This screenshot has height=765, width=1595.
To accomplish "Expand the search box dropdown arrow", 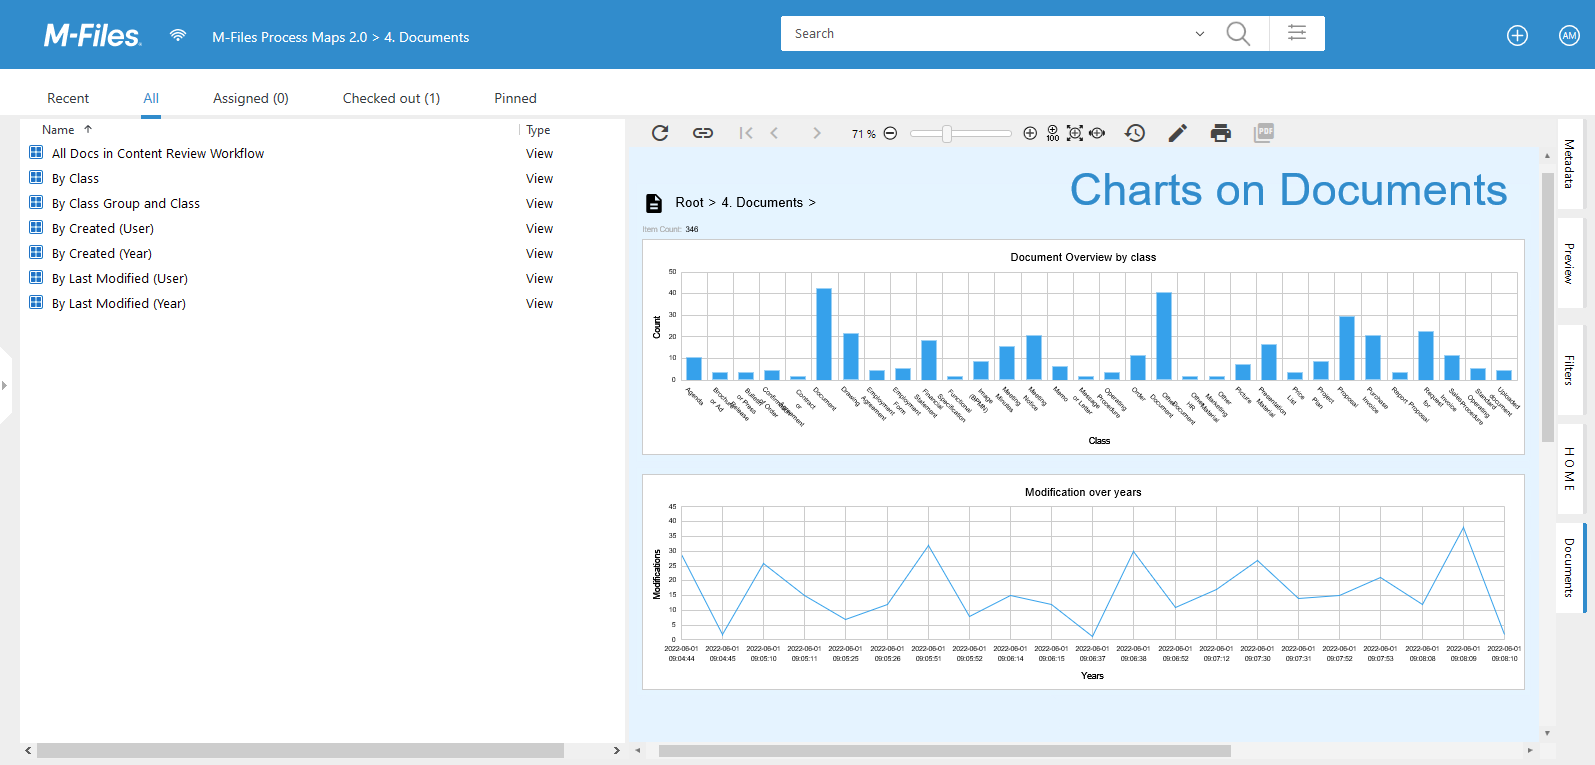I will 1200,34.
